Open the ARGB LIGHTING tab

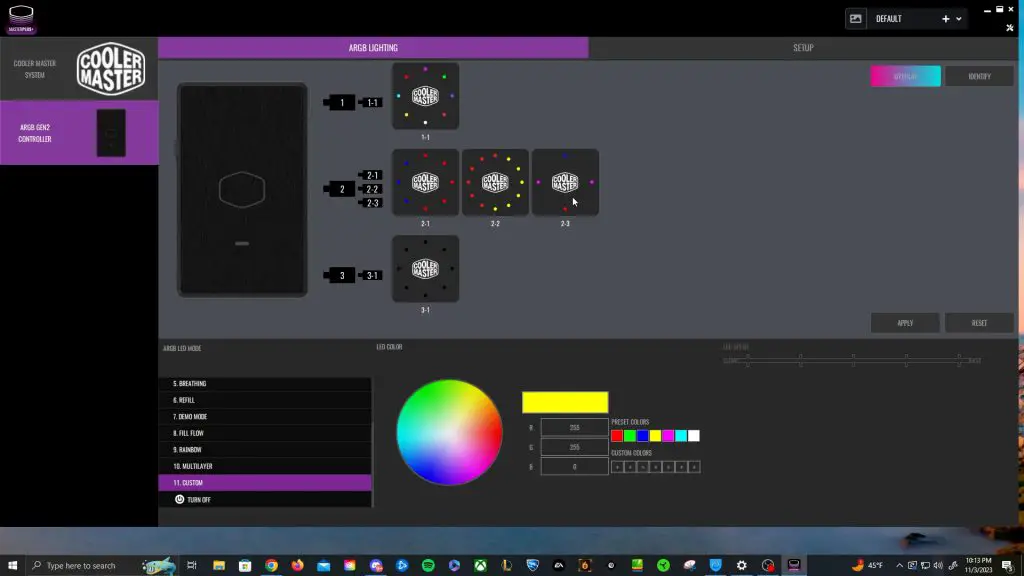[371, 46]
